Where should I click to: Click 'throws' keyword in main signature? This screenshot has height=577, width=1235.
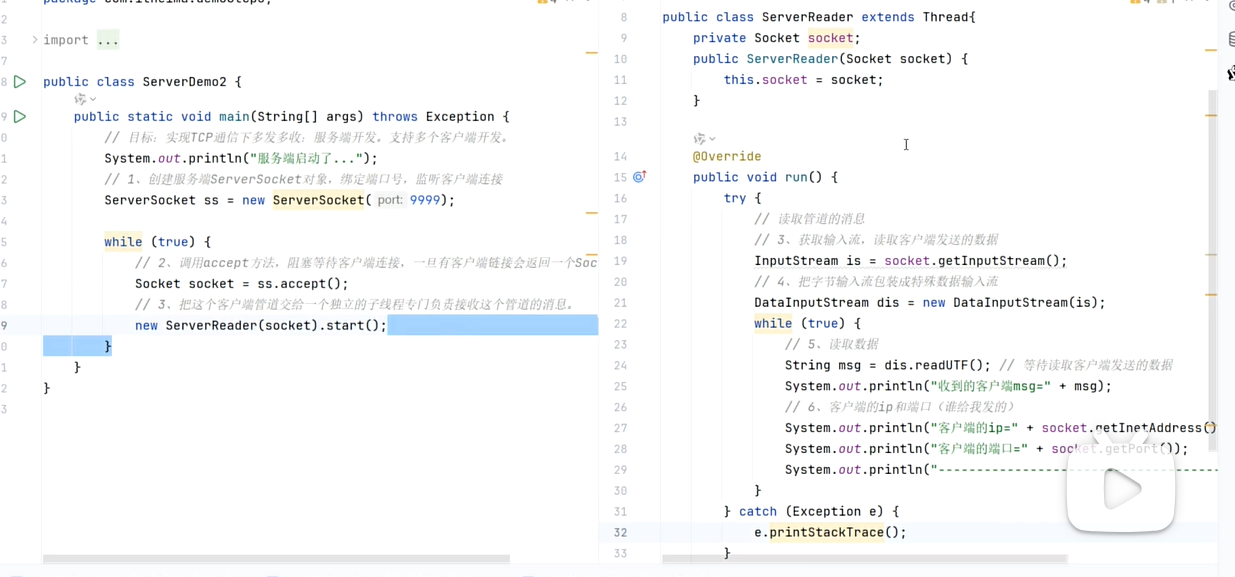395,117
